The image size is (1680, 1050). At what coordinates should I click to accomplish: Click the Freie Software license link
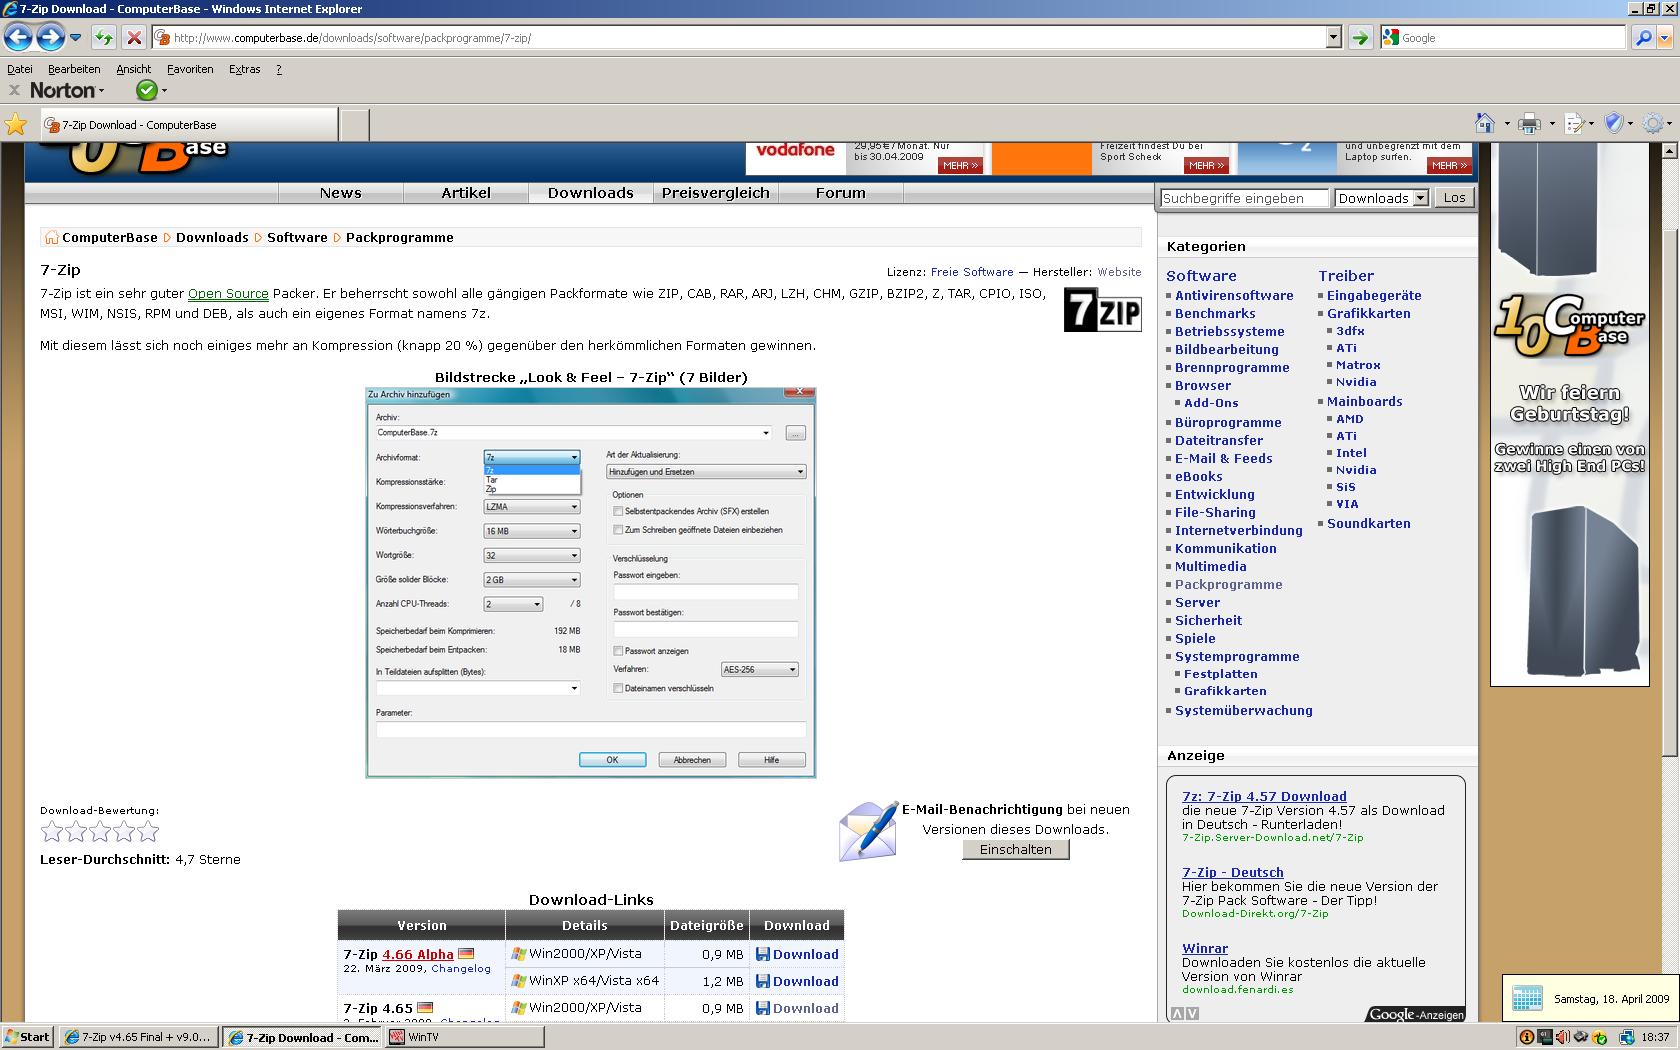click(x=972, y=272)
